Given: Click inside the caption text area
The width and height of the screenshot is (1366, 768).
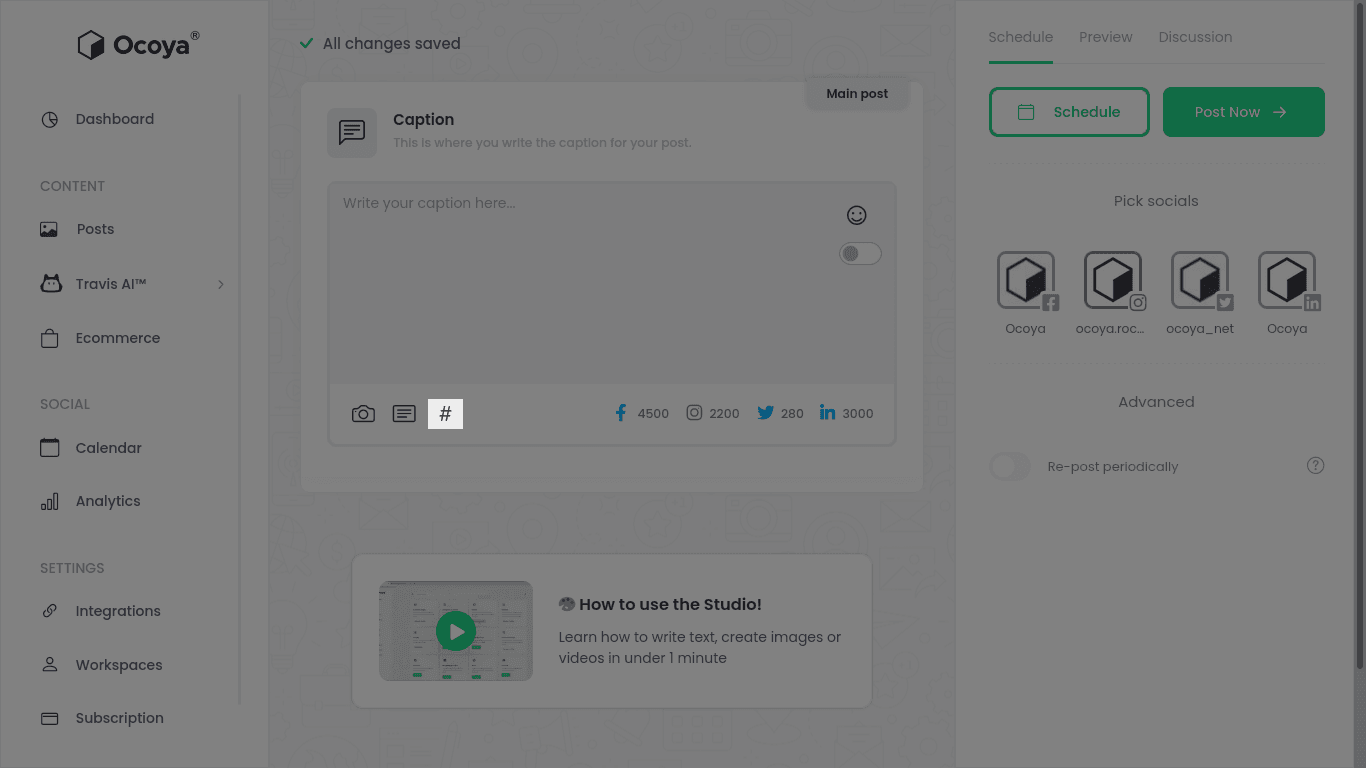Looking at the screenshot, I should click(612, 283).
